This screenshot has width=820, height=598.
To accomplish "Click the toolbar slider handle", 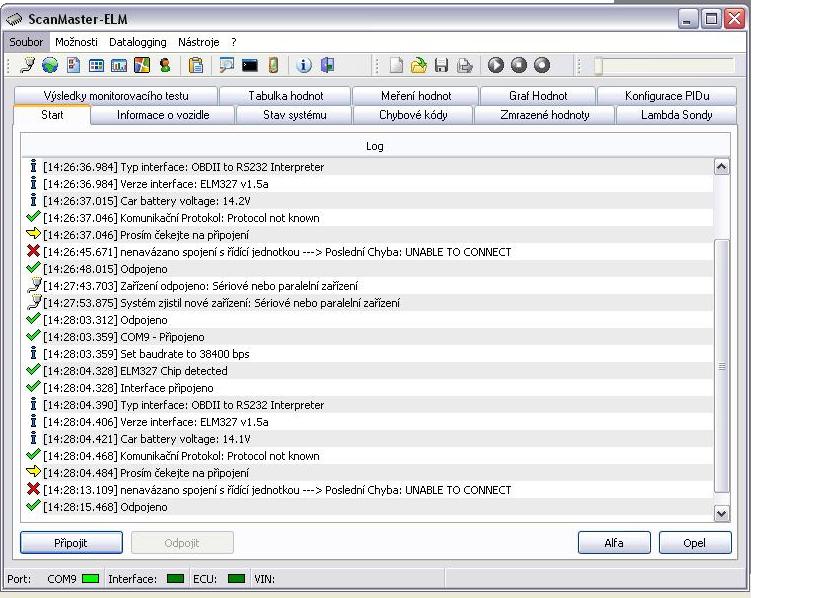I will [598, 66].
